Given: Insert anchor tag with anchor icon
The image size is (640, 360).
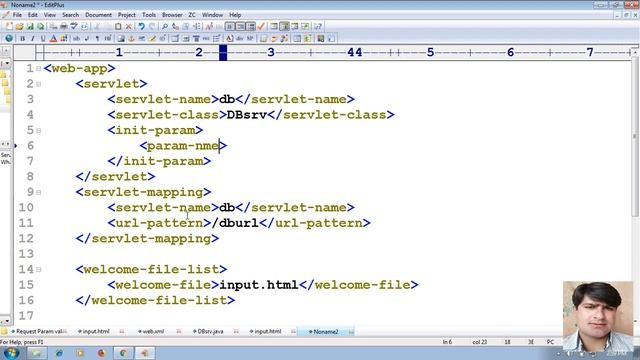Looking at the screenshot, I should pyautogui.click(x=131, y=39).
